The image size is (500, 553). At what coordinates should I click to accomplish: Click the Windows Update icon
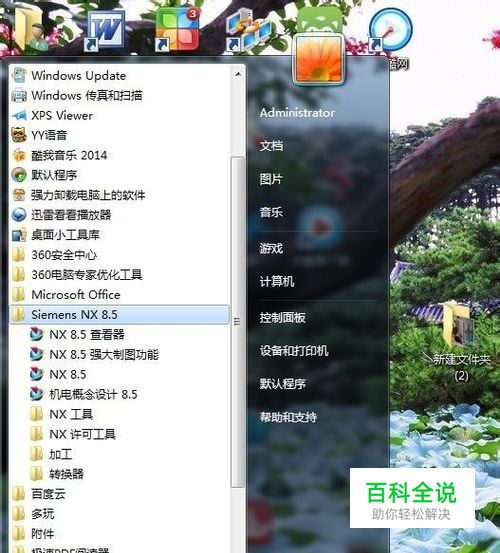pos(19,75)
